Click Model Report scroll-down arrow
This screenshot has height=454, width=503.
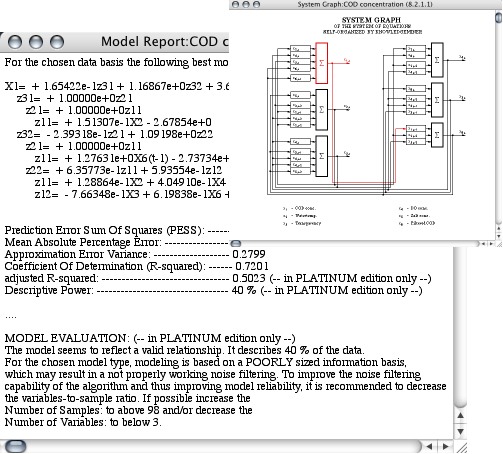tap(460, 431)
